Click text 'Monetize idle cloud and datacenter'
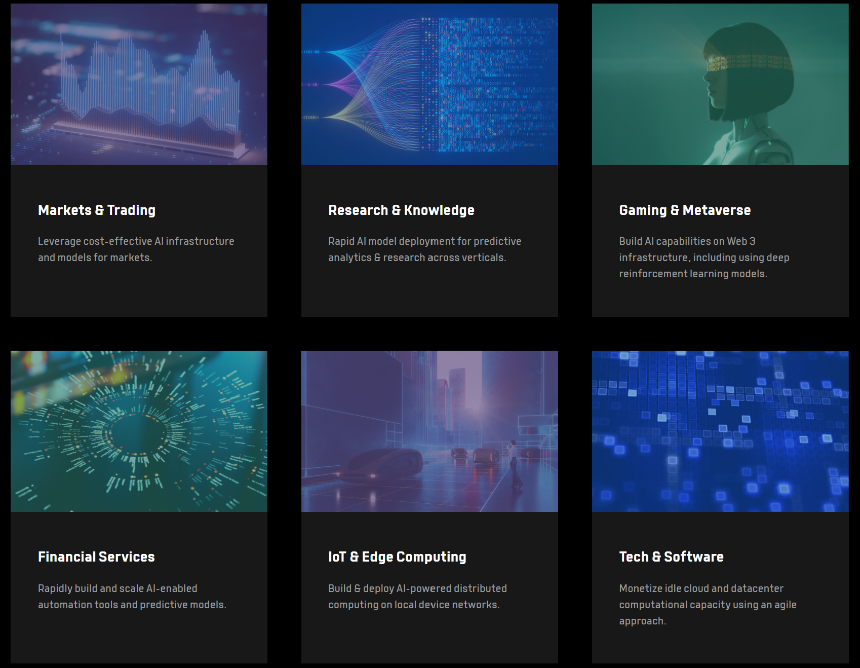This screenshot has width=860, height=668. tap(701, 588)
